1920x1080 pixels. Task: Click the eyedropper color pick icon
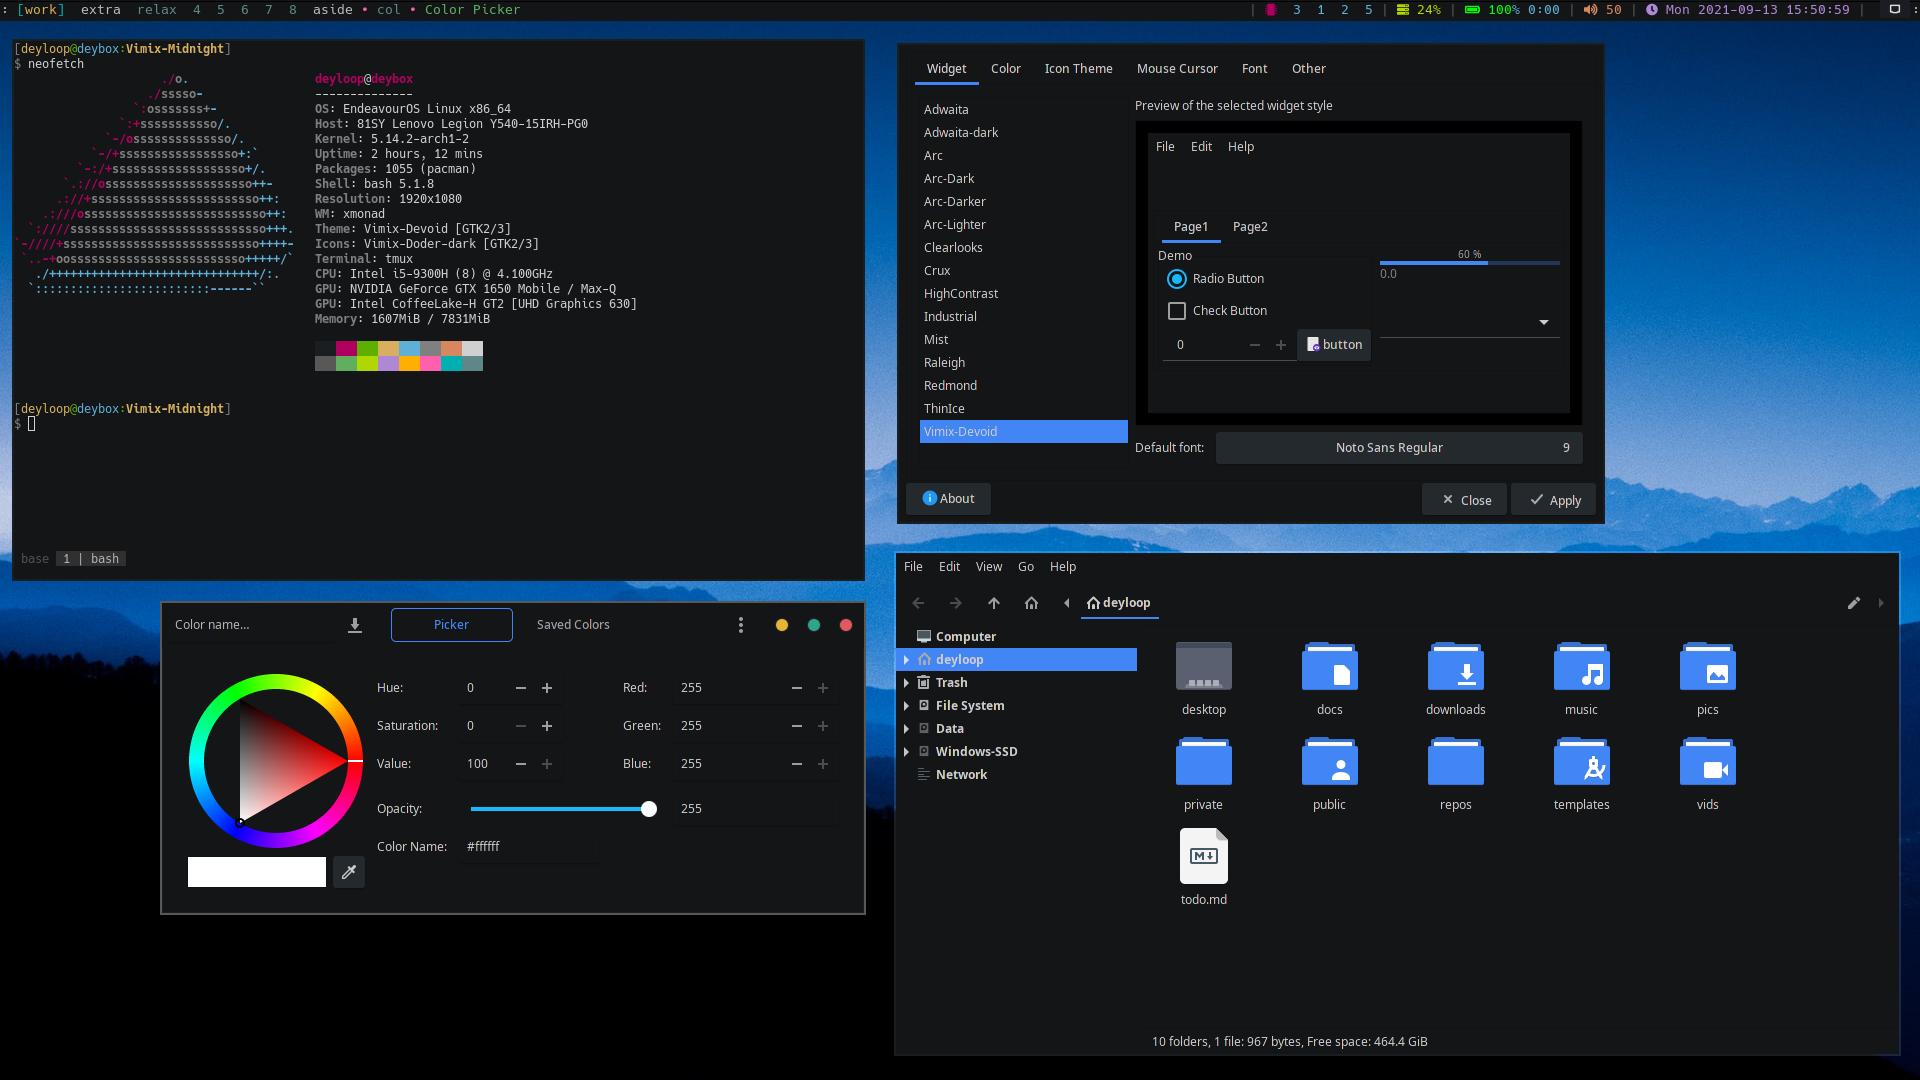[x=349, y=872]
